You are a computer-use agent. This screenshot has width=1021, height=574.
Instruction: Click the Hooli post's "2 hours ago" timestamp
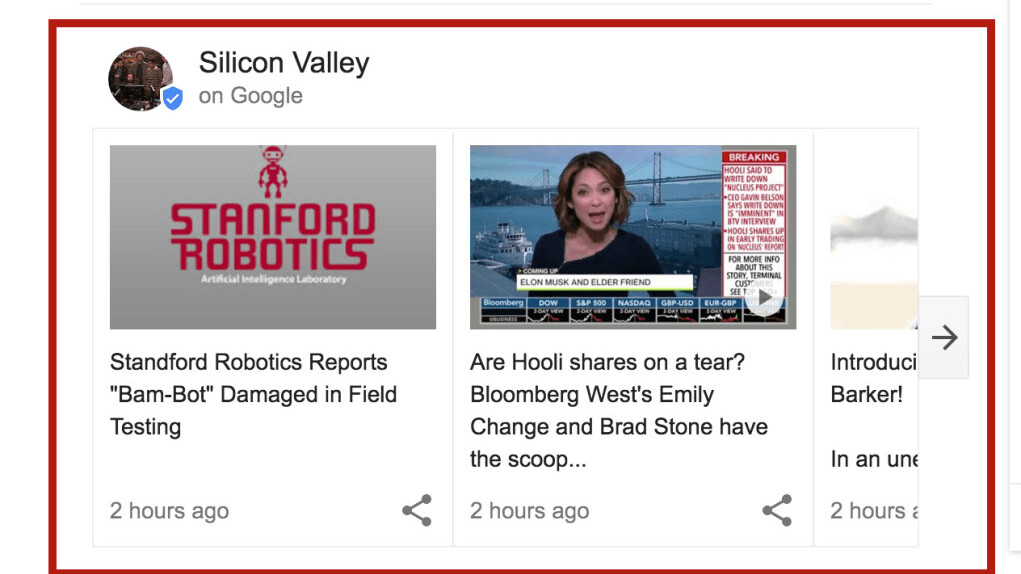click(529, 511)
